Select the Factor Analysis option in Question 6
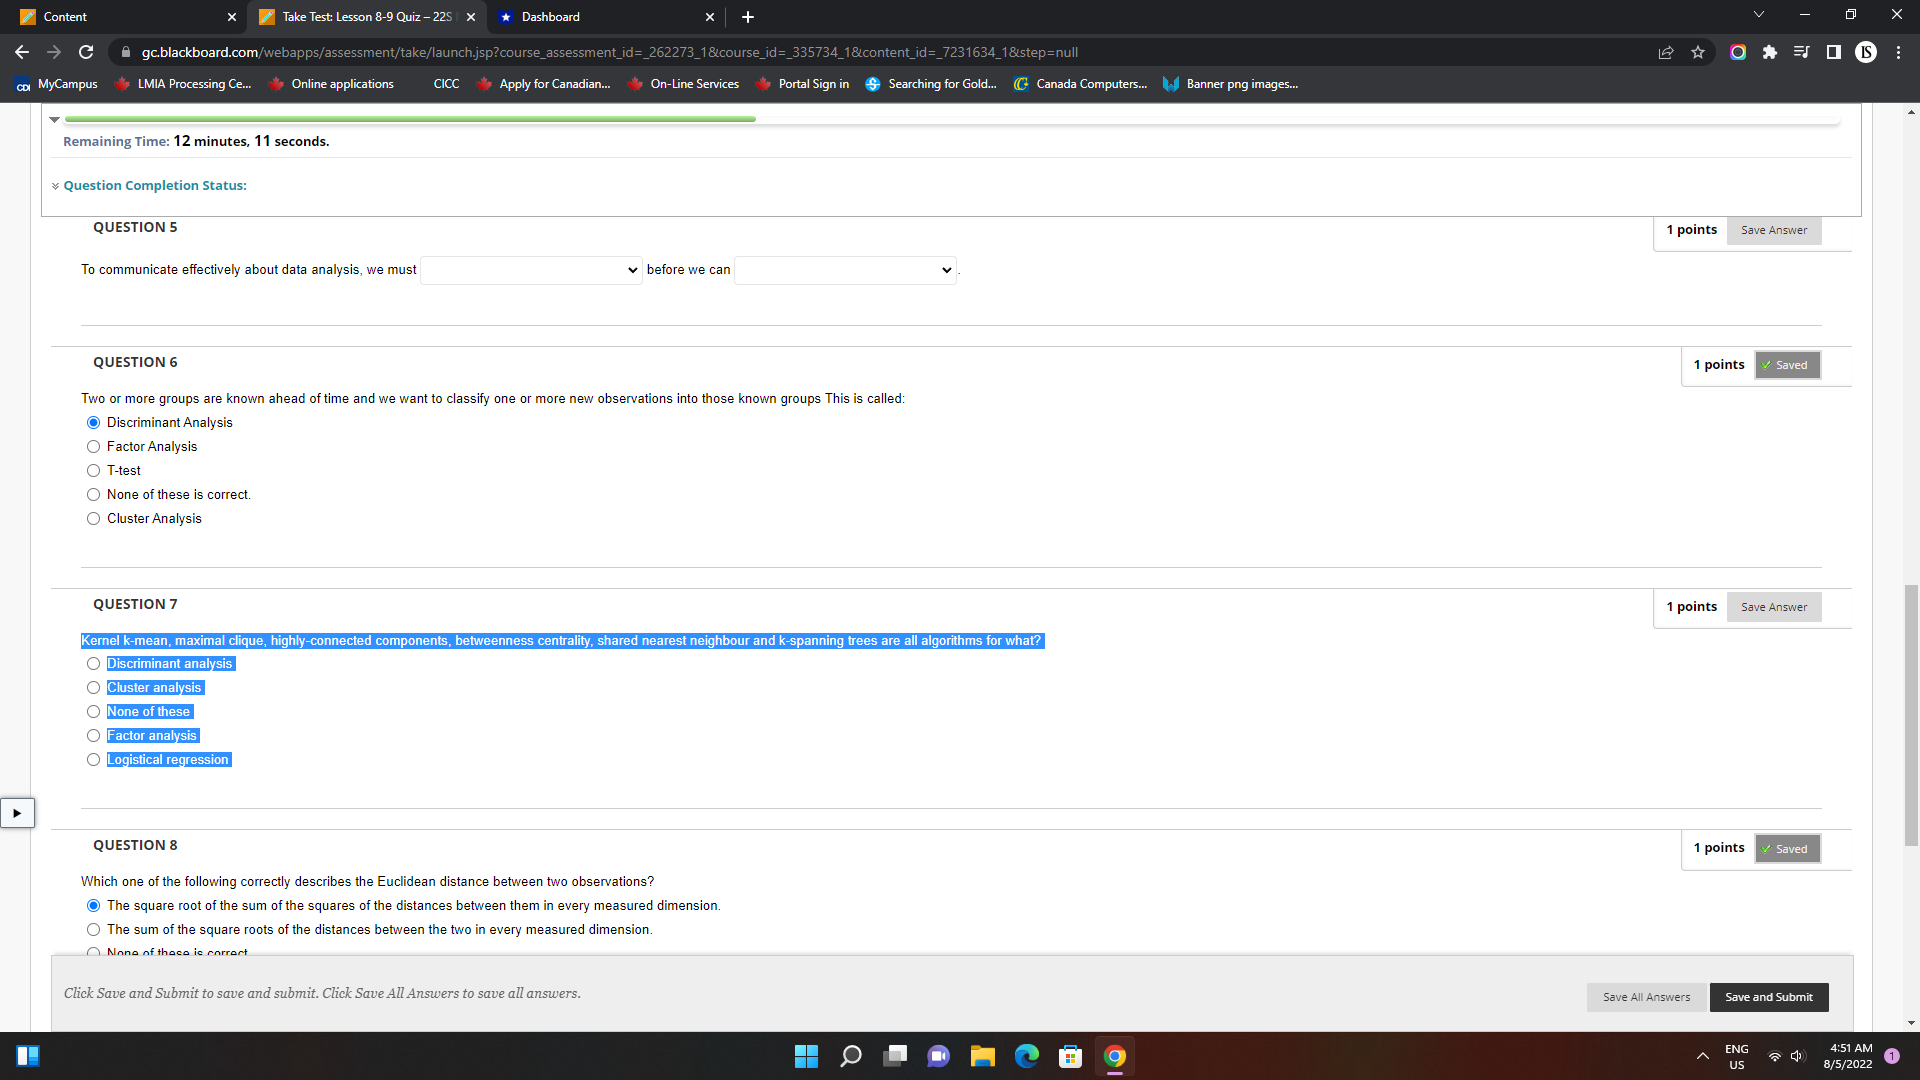 pyautogui.click(x=93, y=447)
